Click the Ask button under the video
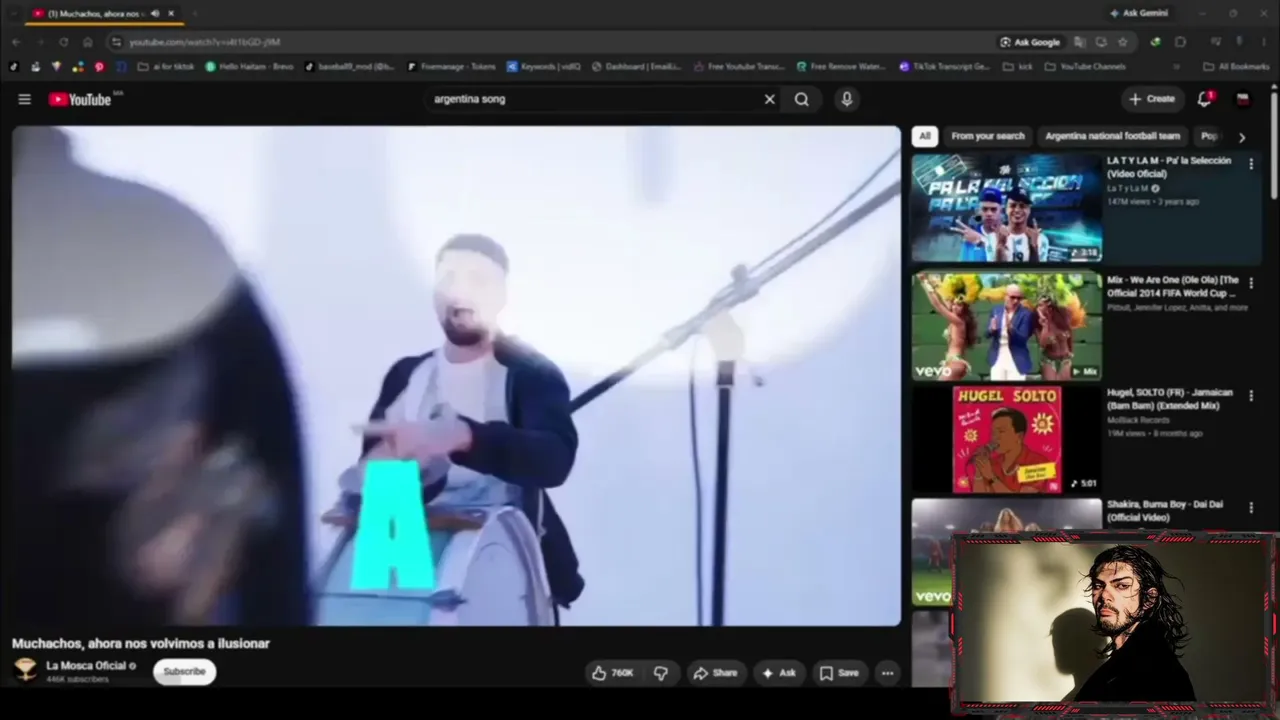Viewport: 1280px width, 720px height. [x=779, y=673]
